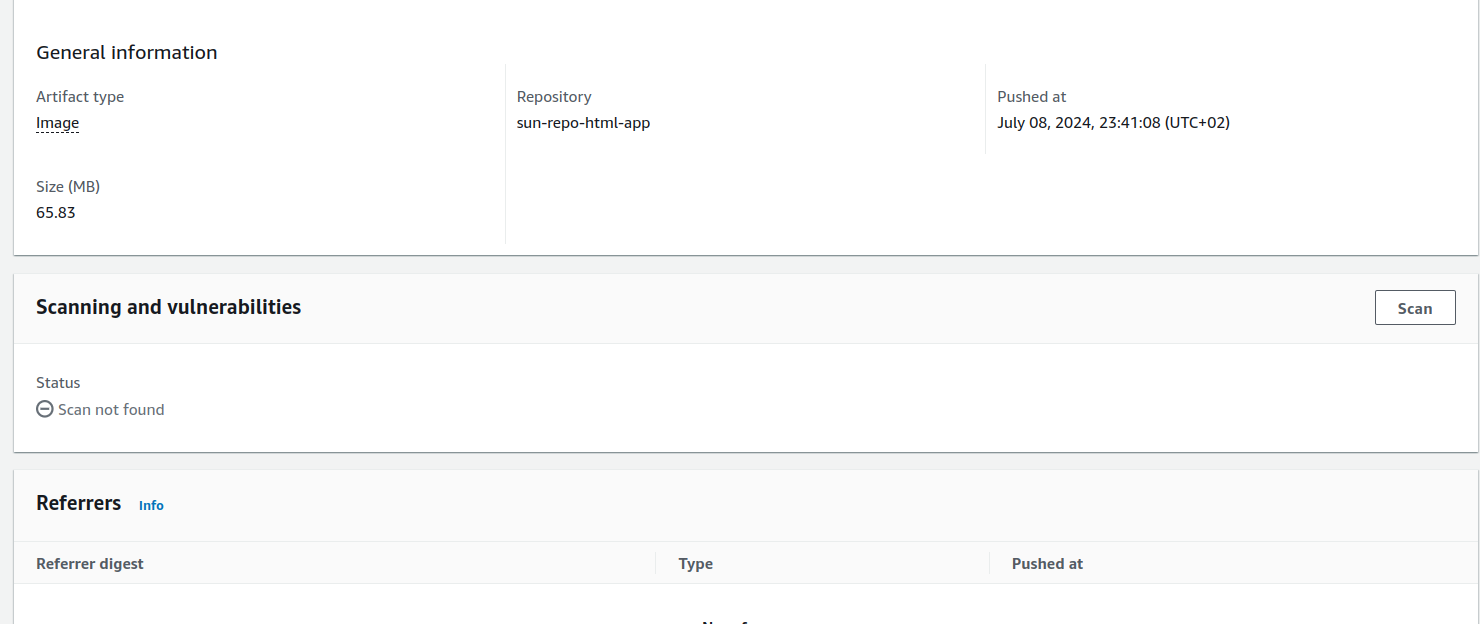
Task: Click the Pushed at column header in Referrers table
Action: pos(1047,564)
